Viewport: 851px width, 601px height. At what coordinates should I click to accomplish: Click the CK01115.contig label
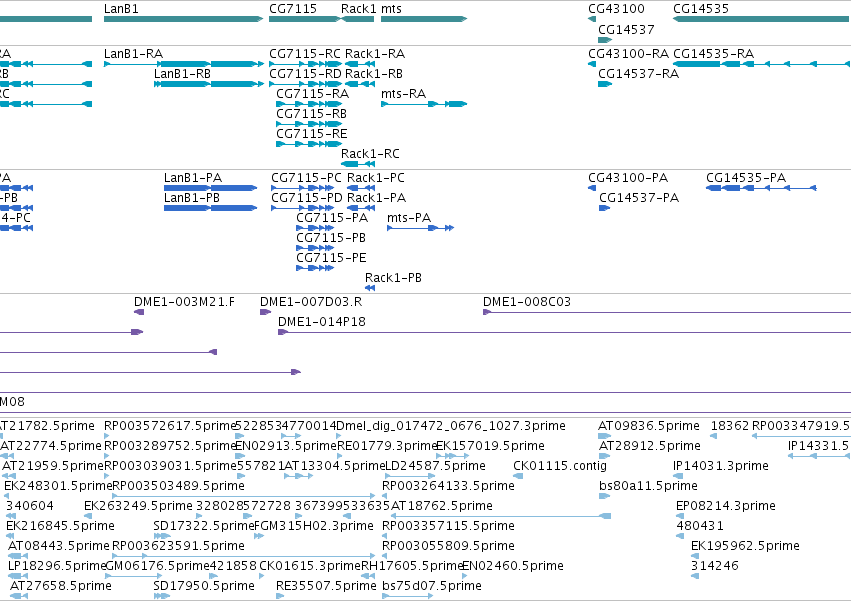point(560,466)
